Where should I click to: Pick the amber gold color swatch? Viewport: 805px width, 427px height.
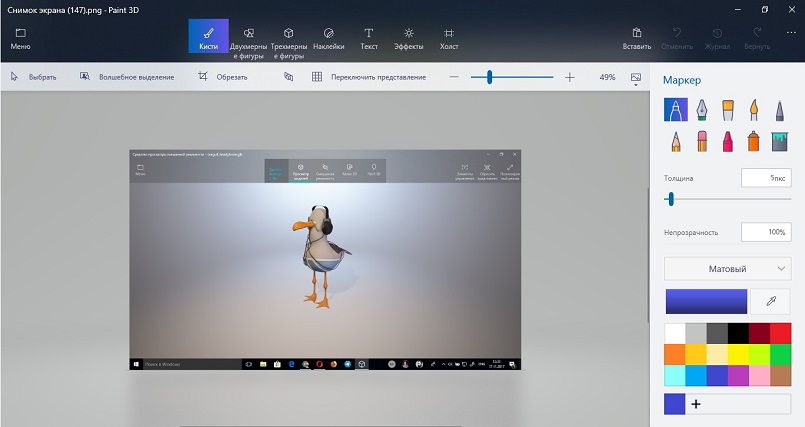[696, 354]
